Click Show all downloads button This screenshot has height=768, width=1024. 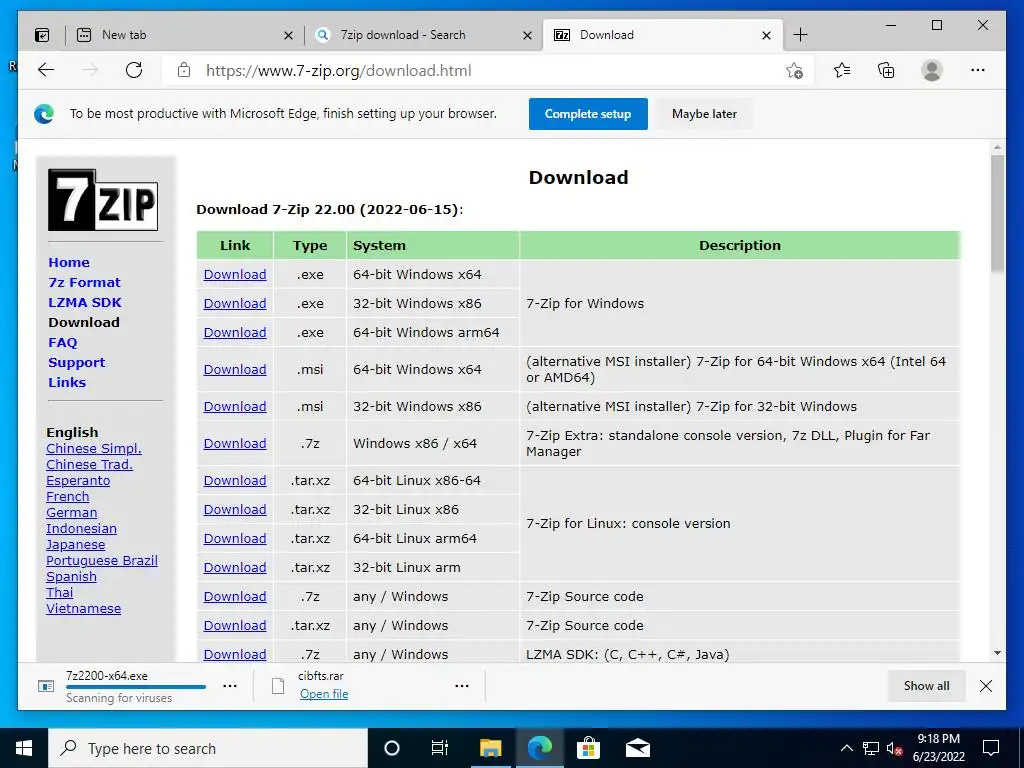926,686
